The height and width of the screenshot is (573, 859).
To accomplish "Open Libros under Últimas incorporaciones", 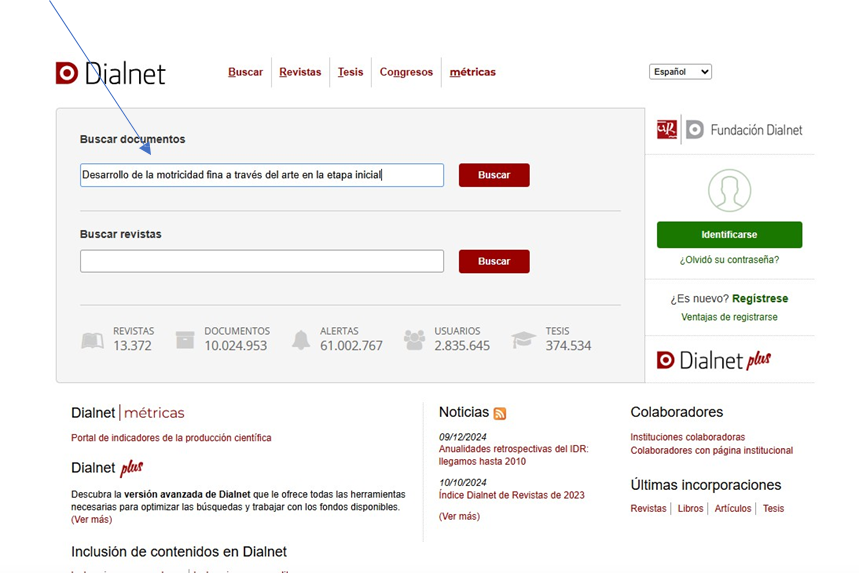I will (690, 508).
